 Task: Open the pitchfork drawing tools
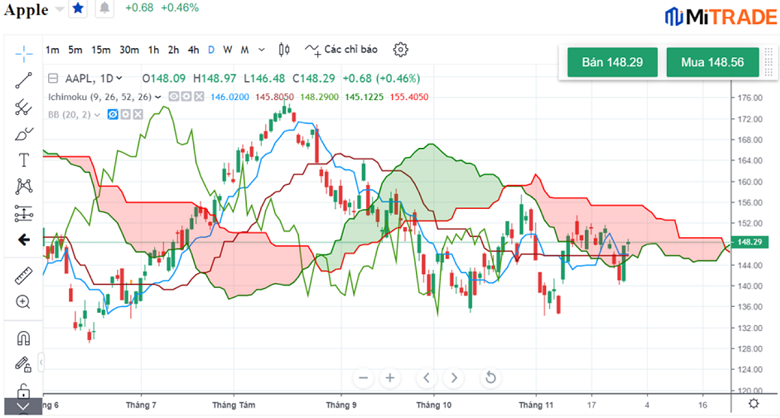23,107
